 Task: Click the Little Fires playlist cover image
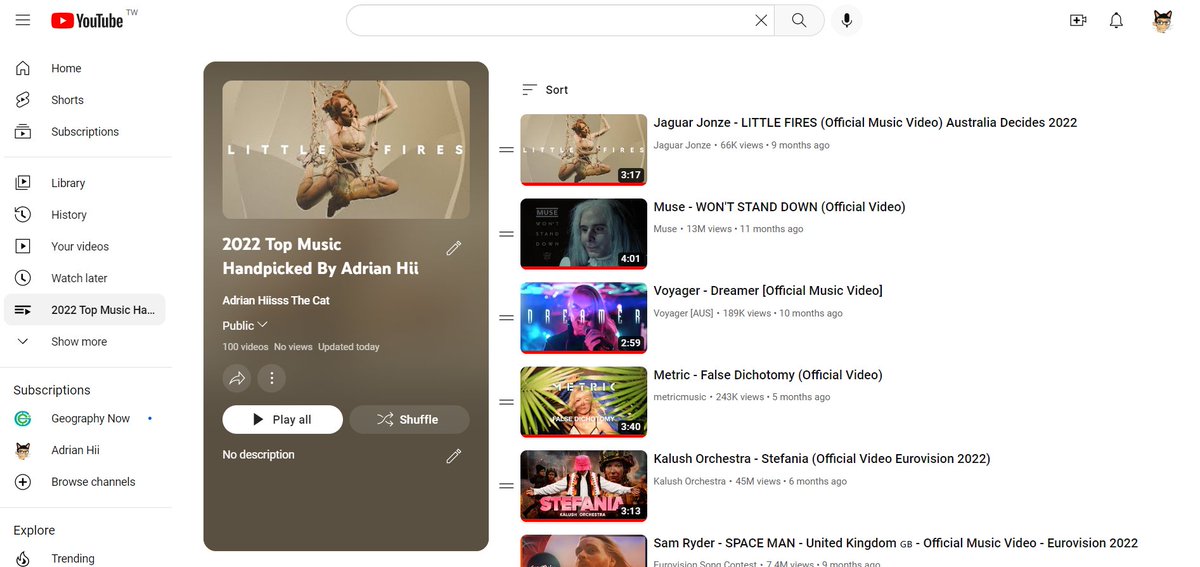[x=346, y=150]
